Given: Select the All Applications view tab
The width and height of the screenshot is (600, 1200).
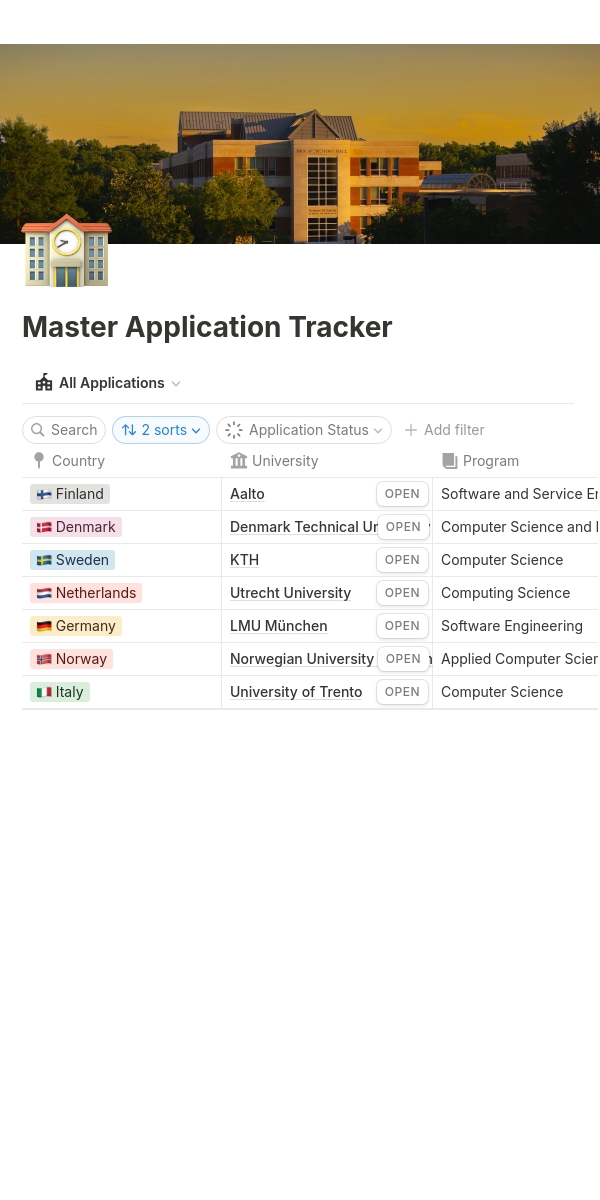Looking at the screenshot, I should pos(111,383).
